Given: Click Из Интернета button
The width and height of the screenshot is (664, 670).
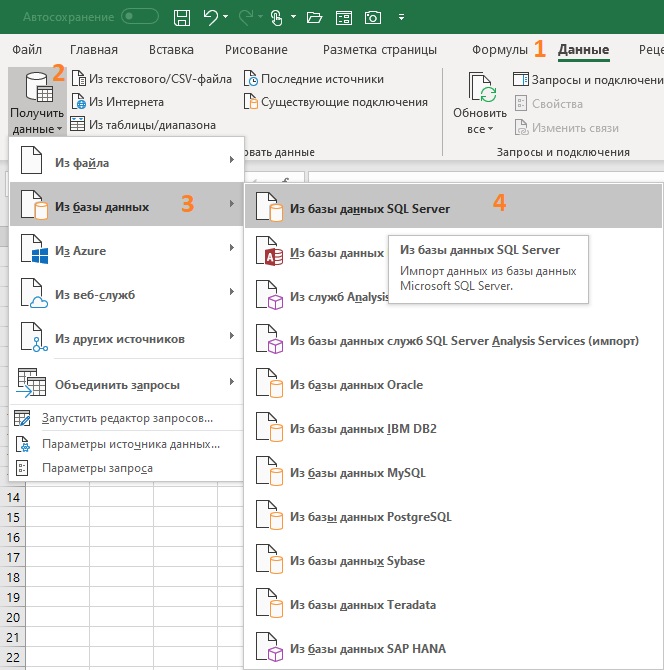Looking at the screenshot, I should [118, 102].
